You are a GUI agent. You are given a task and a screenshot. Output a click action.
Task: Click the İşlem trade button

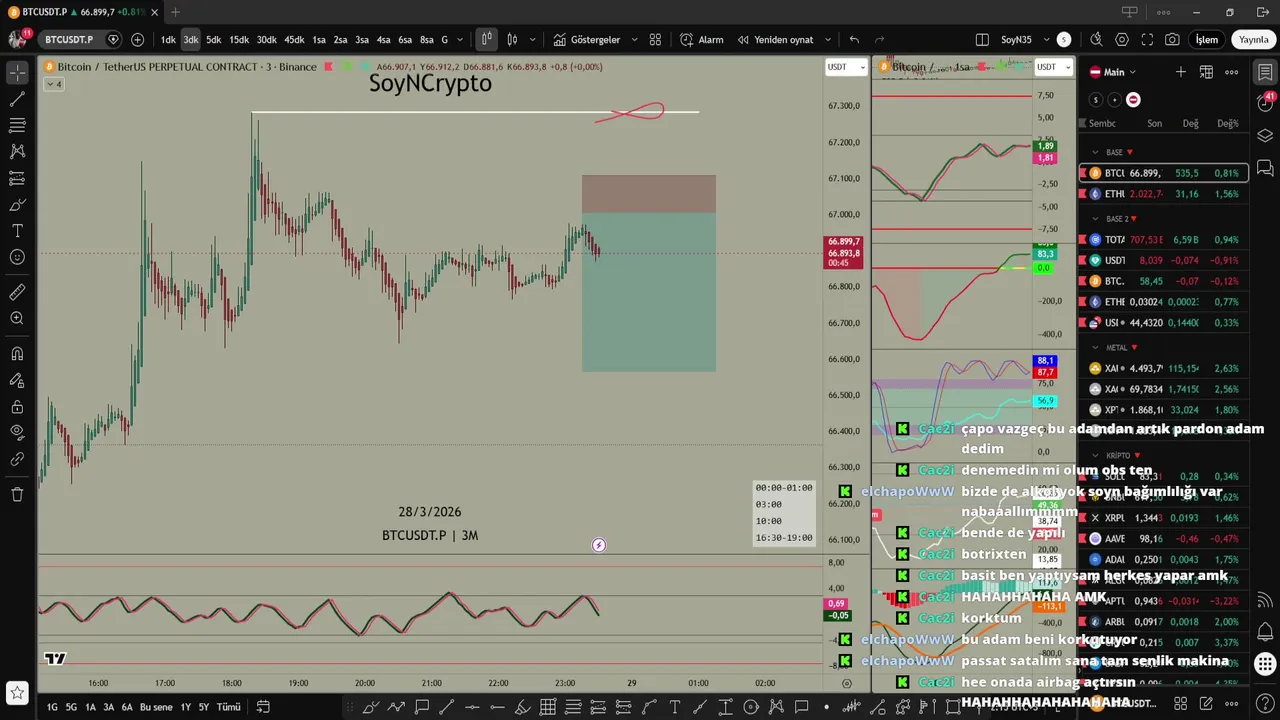1207,40
